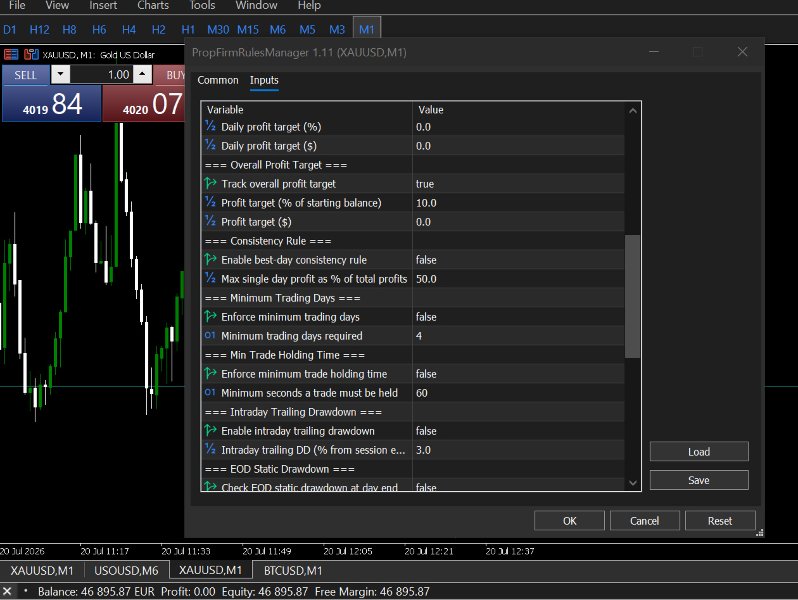Select Daily profit target (%) value 0.0
The image size is (798, 600).
[x=519, y=127]
